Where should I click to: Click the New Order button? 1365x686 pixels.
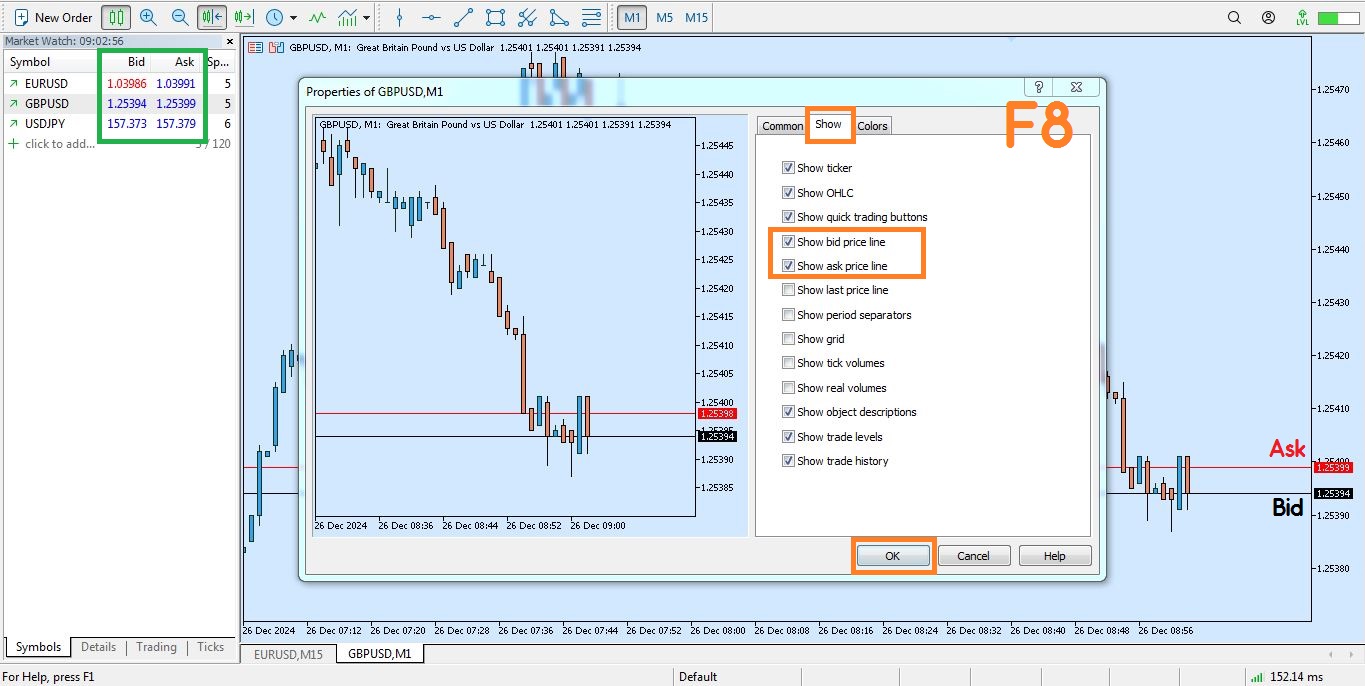(54, 17)
